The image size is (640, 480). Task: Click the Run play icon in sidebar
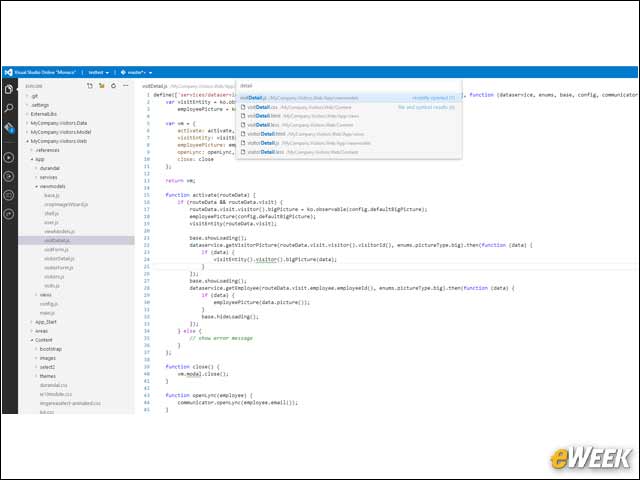9,158
